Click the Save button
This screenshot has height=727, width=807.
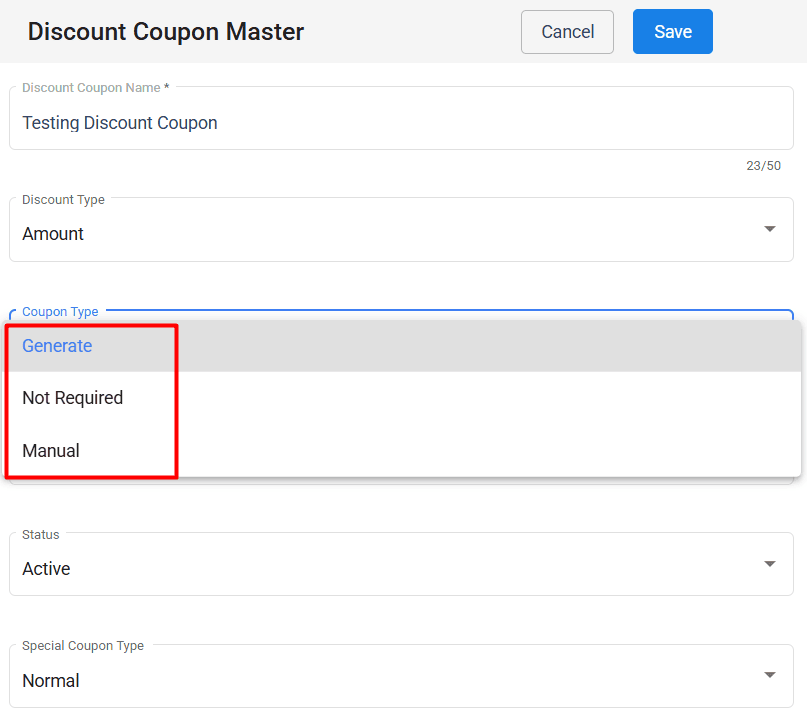(672, 32)
